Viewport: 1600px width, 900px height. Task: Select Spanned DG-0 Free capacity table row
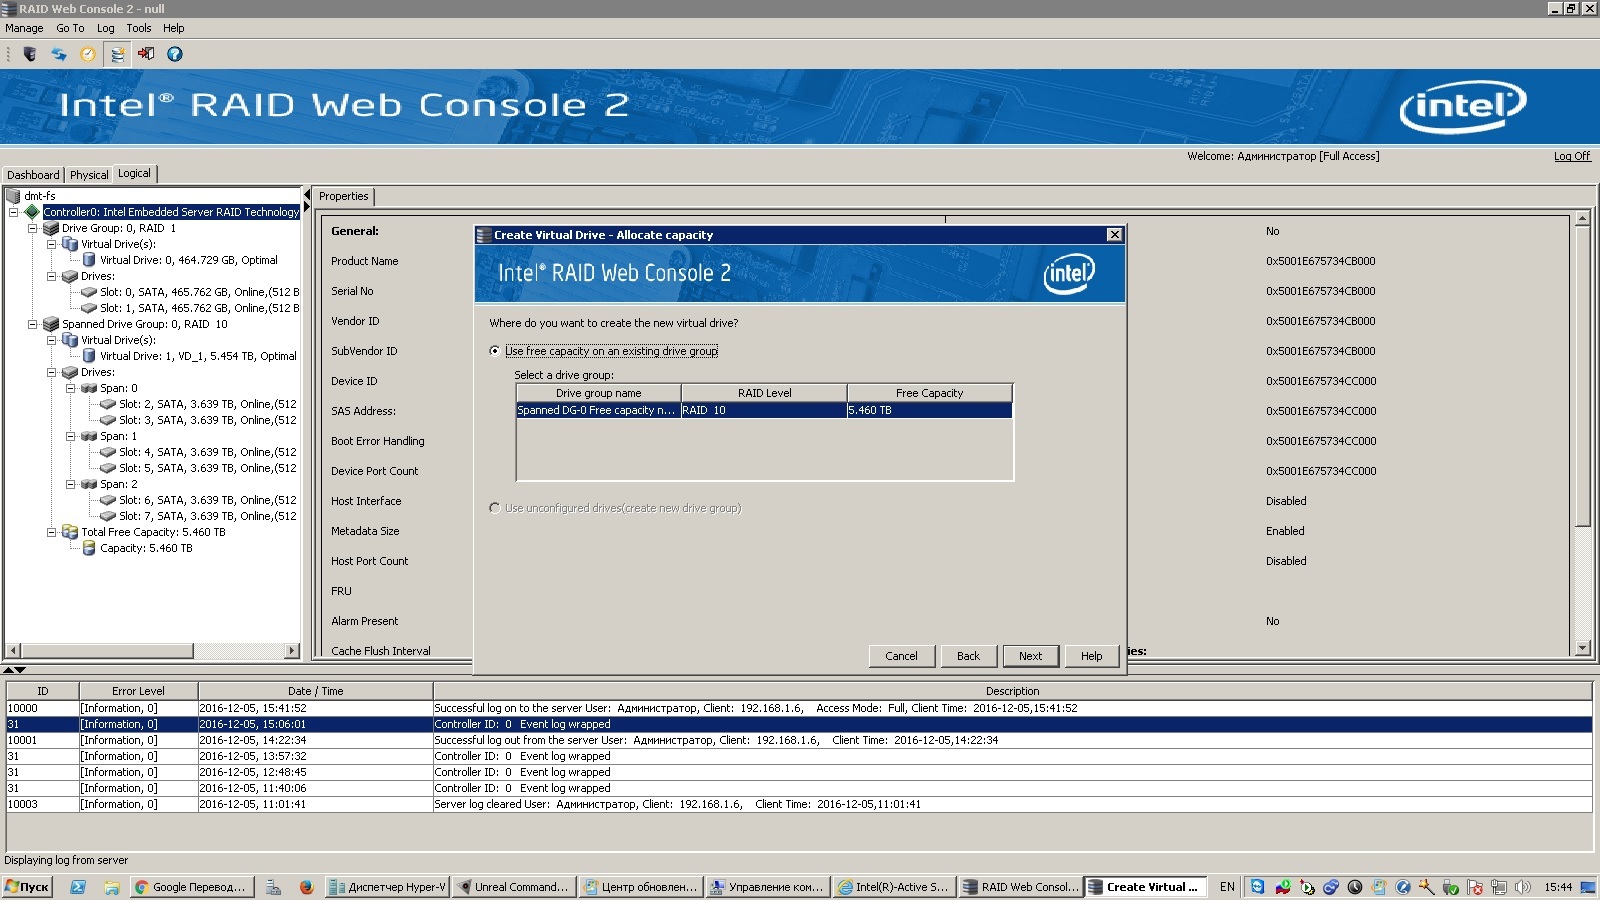(x=764, y=410)
